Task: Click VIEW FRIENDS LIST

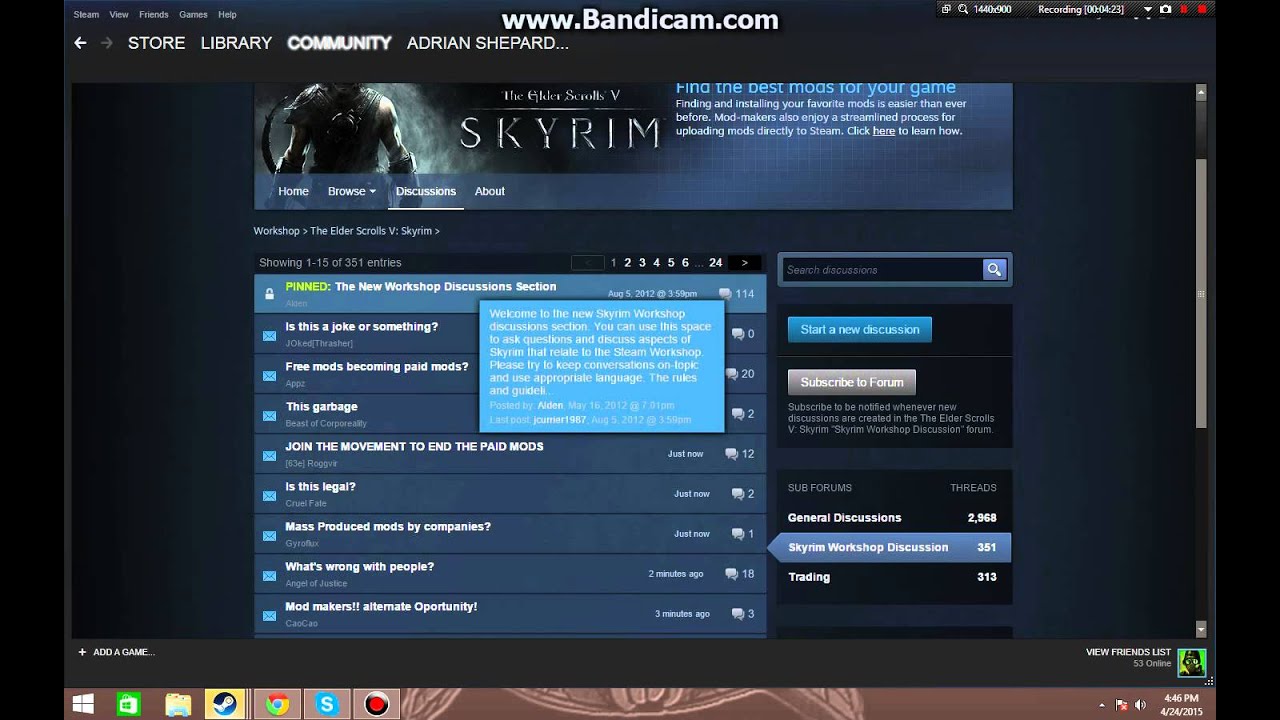Action: pos(1128,652)
